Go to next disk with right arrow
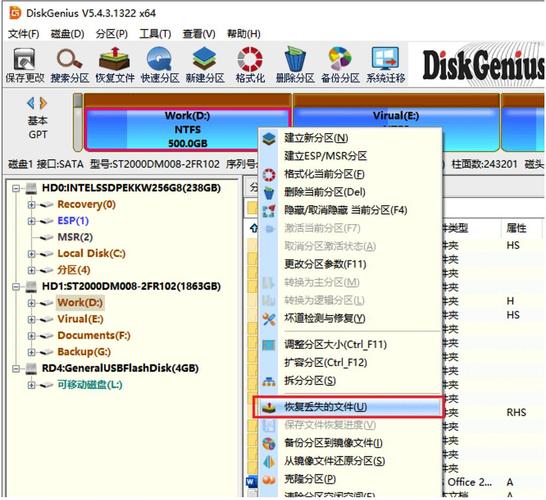 [44, 103]
